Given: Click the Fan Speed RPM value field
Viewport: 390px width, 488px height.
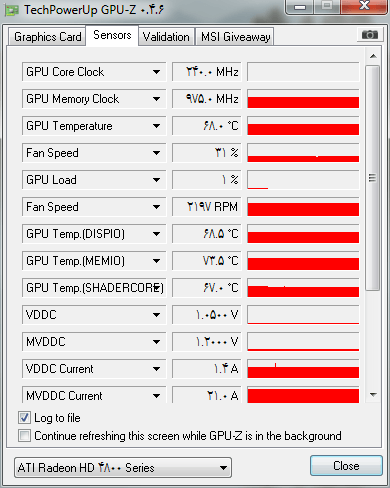Looking at the screenshot, I should pyautogui.click(x=207, y=207).
